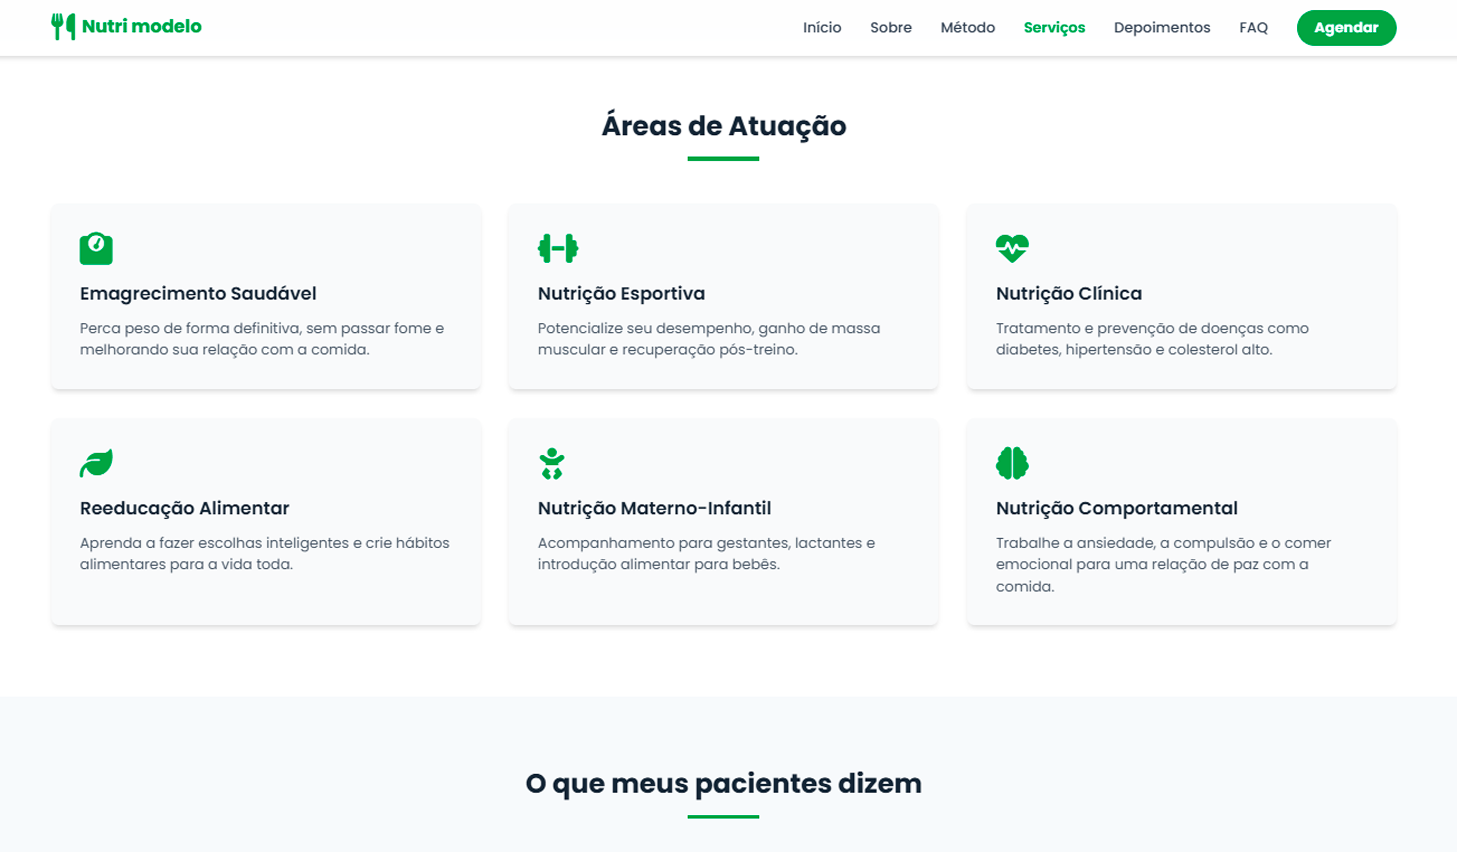Click text starting 'Aprenda a fazer escolhas inteligentes'
The width and height of the screenshot is (1457, 852).
pos(265,554)
